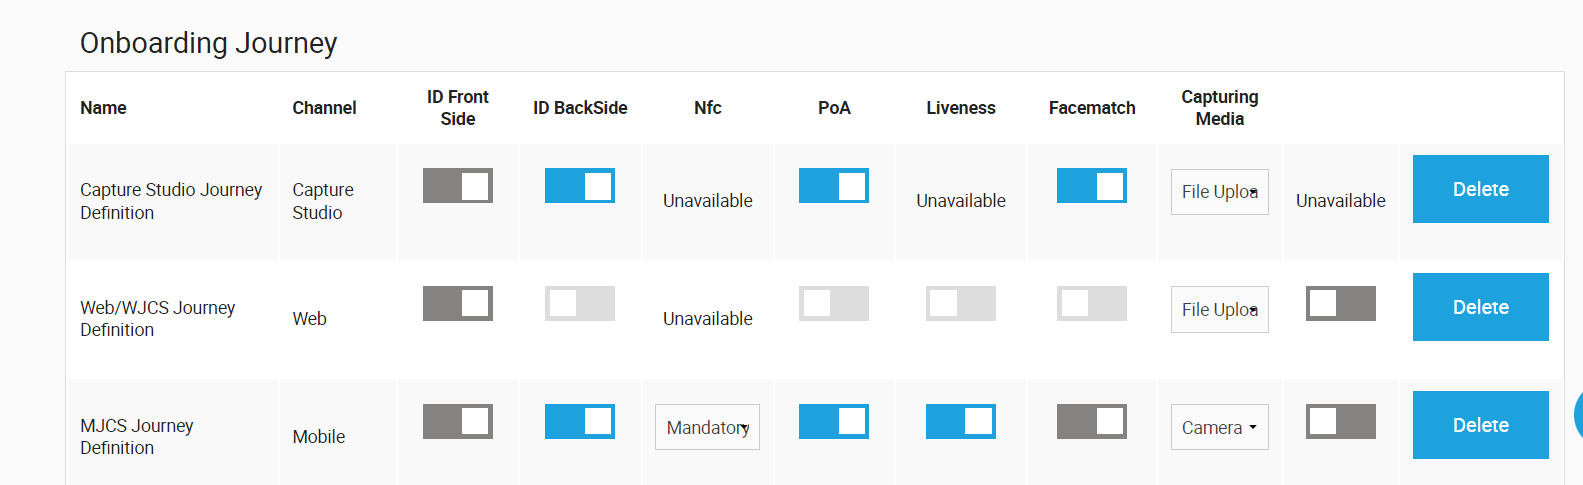Disable ID BackSide for MJCS Journey
Screen dimensions: 1583x485
(580, 422)
